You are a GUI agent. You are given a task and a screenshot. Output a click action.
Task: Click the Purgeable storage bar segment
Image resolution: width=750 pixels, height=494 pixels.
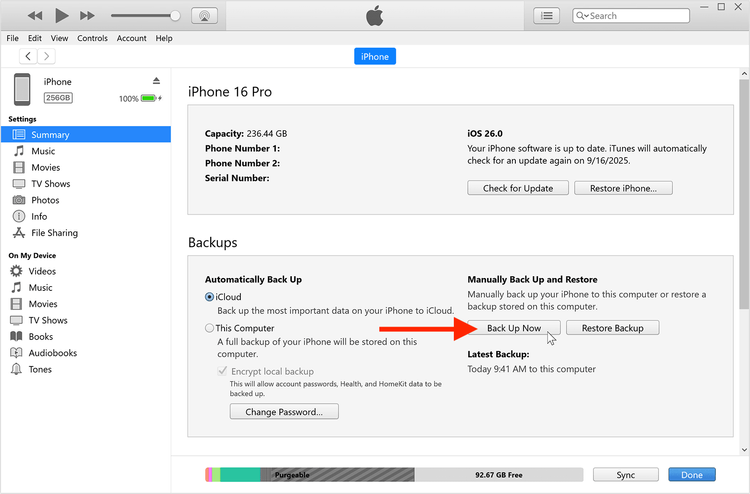pyautogui.click(x=337, y=475)
